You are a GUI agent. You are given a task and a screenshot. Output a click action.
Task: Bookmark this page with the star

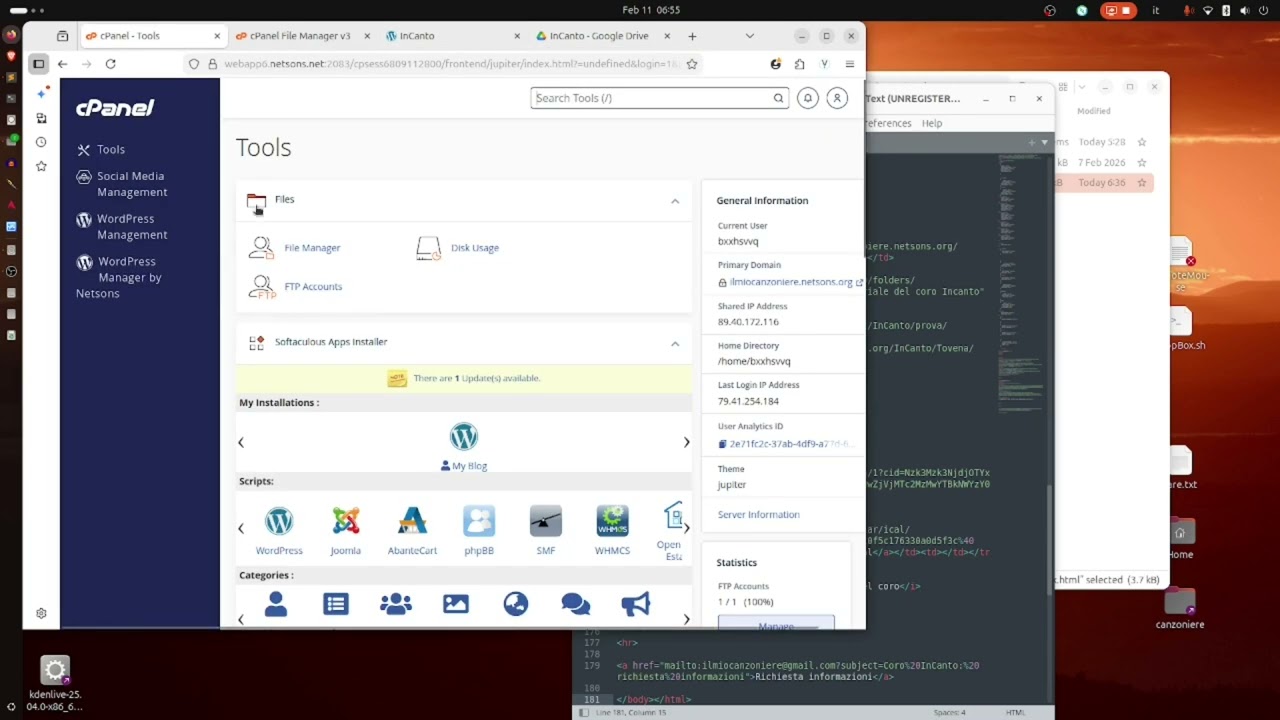pos(692,64)
